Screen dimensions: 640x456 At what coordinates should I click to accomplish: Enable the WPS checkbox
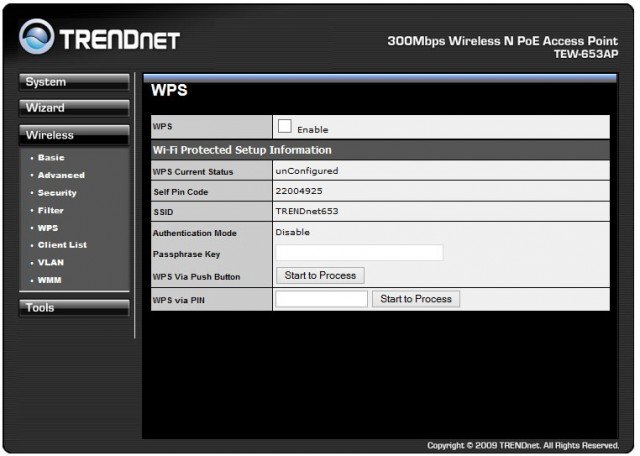(x=284, y=127)
